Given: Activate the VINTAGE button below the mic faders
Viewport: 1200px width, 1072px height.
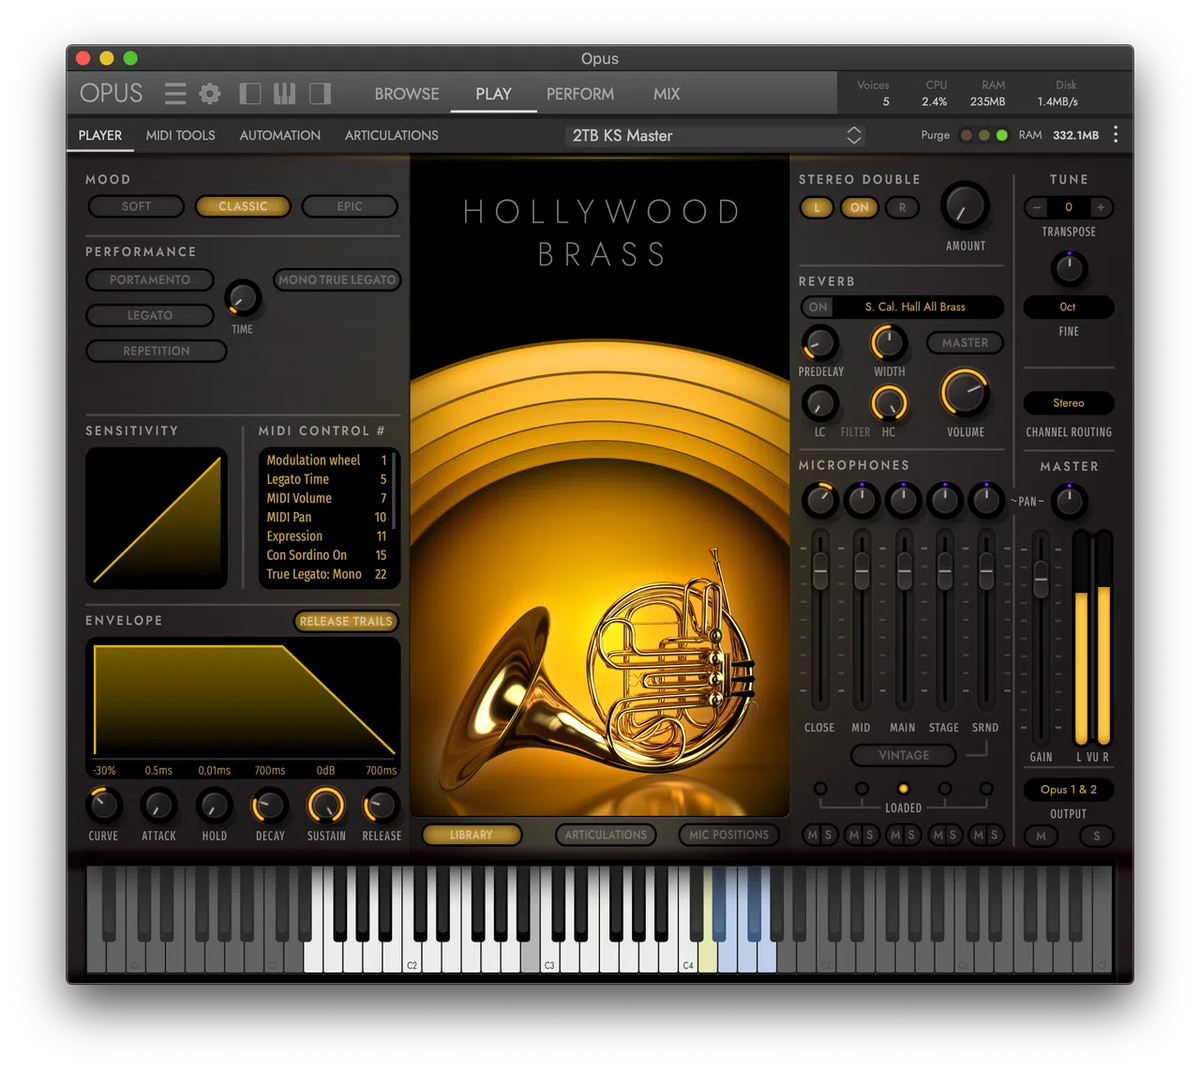Looking at the screenshot, I should (x=903, y=755).
